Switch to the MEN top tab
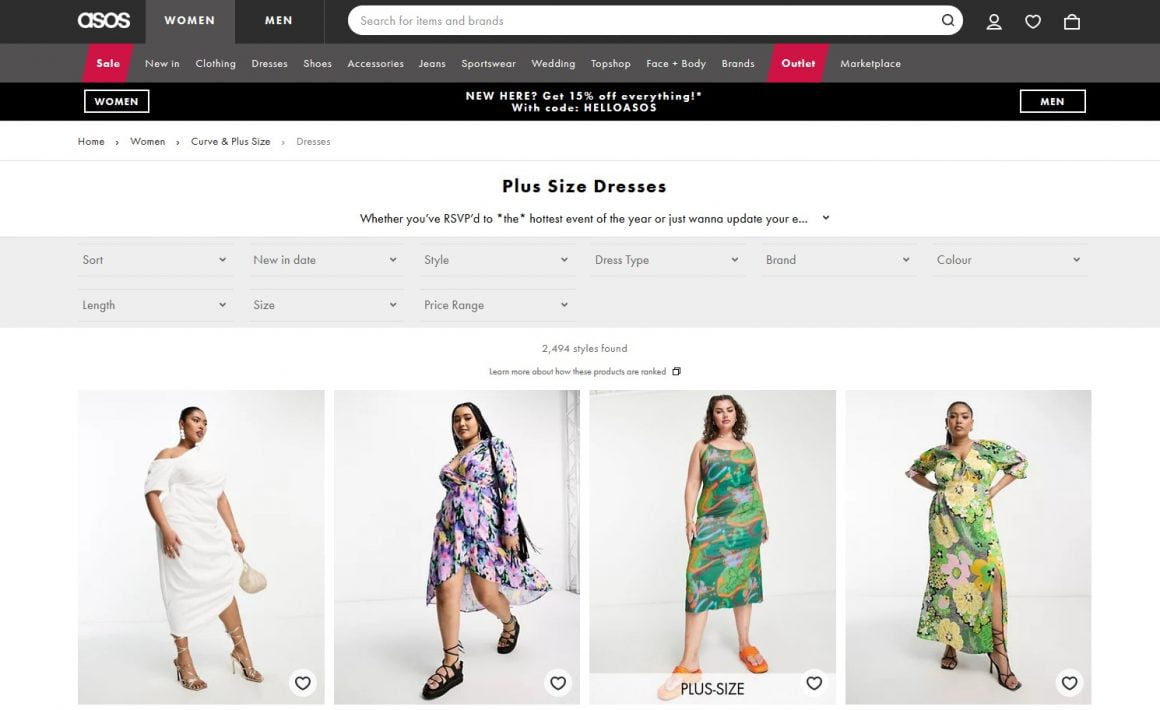The height and width of the screenshot is (710, 1160). (279, 21)
